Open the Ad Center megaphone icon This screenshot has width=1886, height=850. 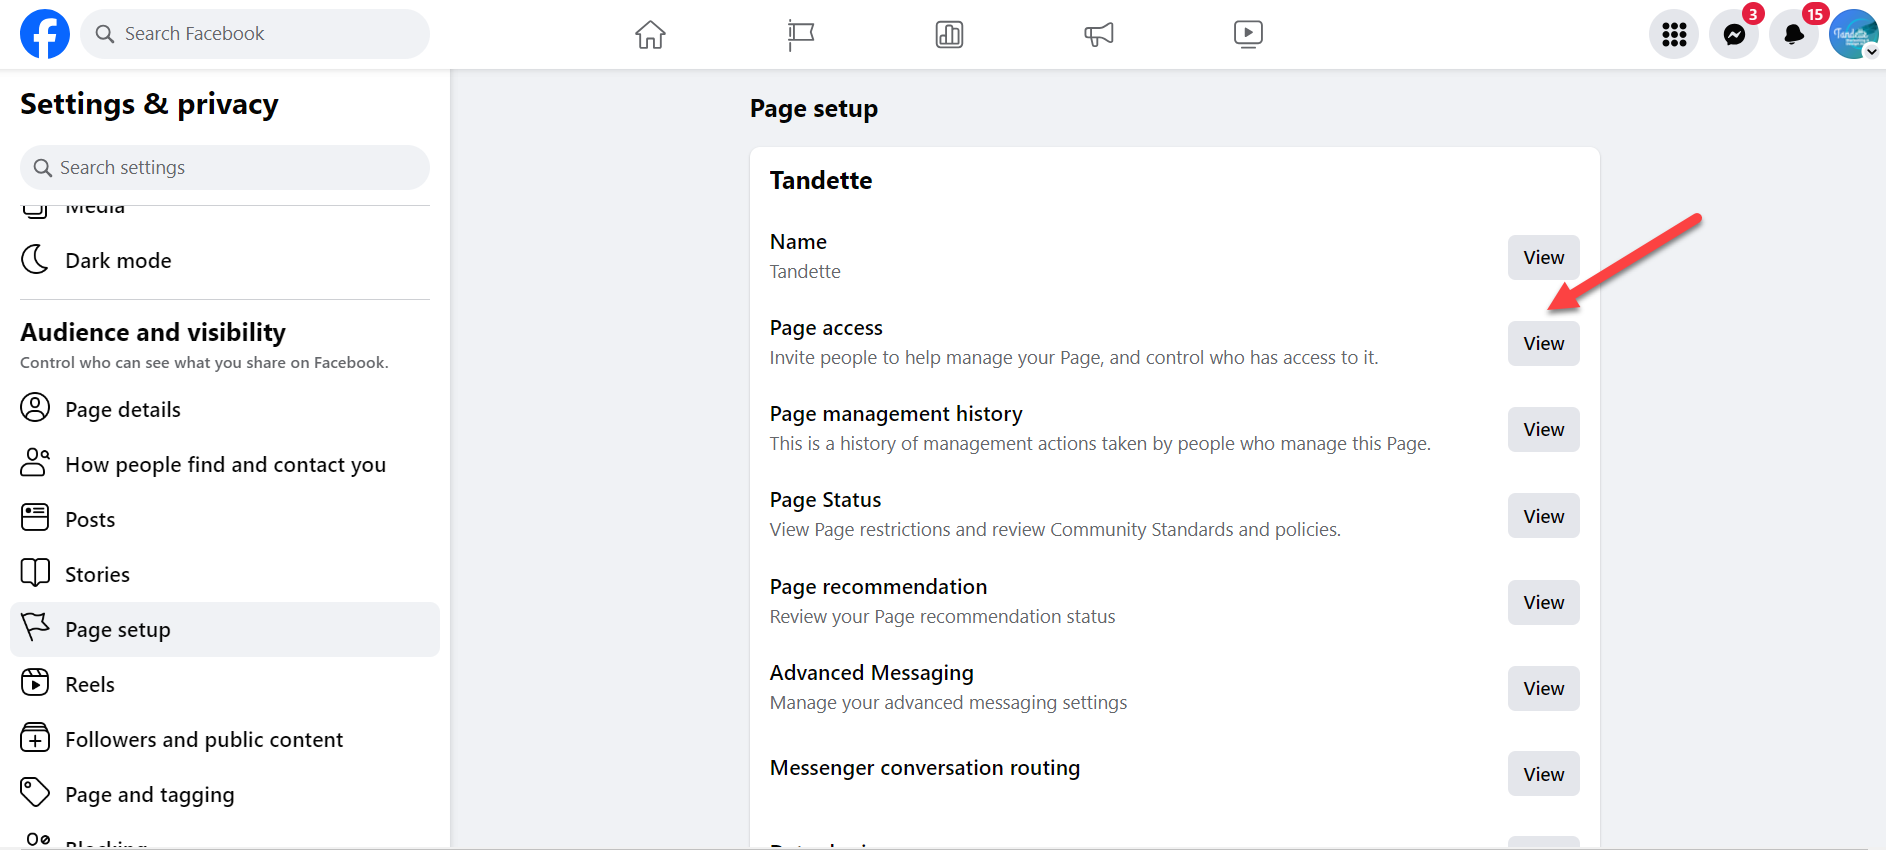[x=1099, y=34]
